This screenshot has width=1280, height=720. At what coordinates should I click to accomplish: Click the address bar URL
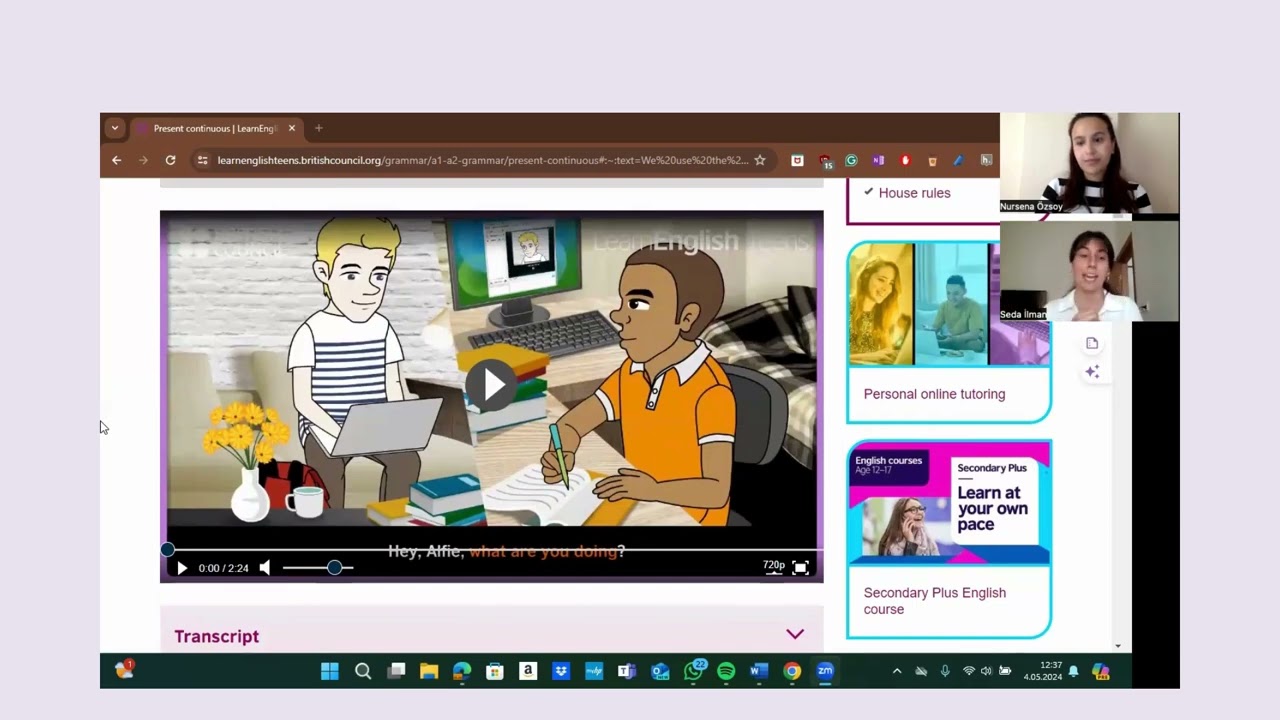pos(483,160)
